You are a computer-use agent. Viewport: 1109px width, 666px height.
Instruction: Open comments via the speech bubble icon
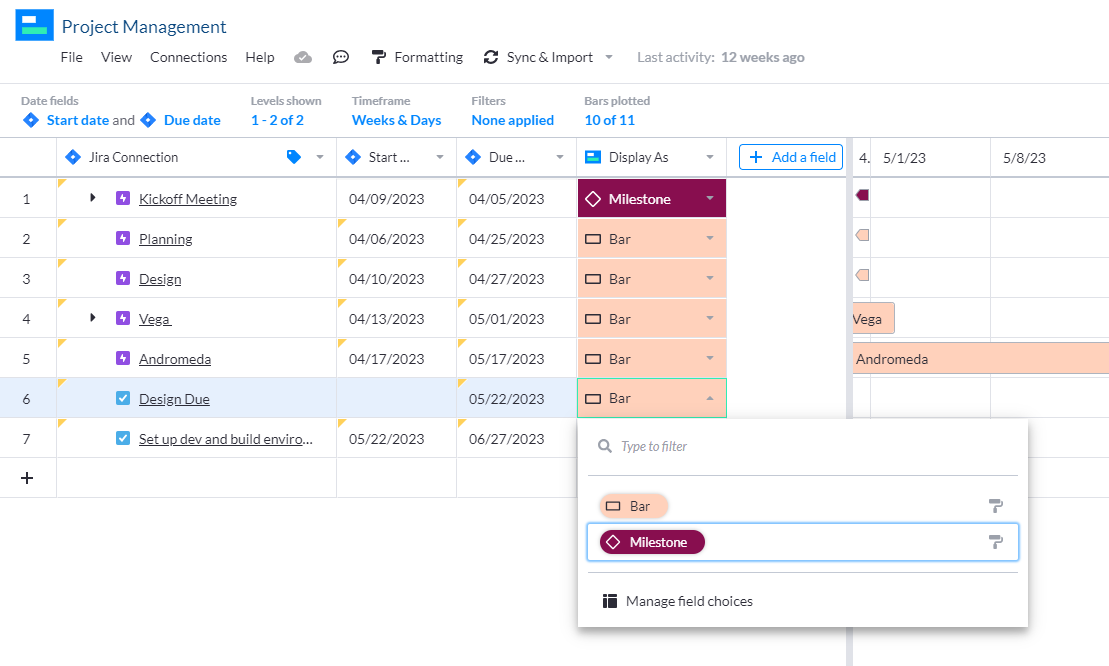pos(341,57)
